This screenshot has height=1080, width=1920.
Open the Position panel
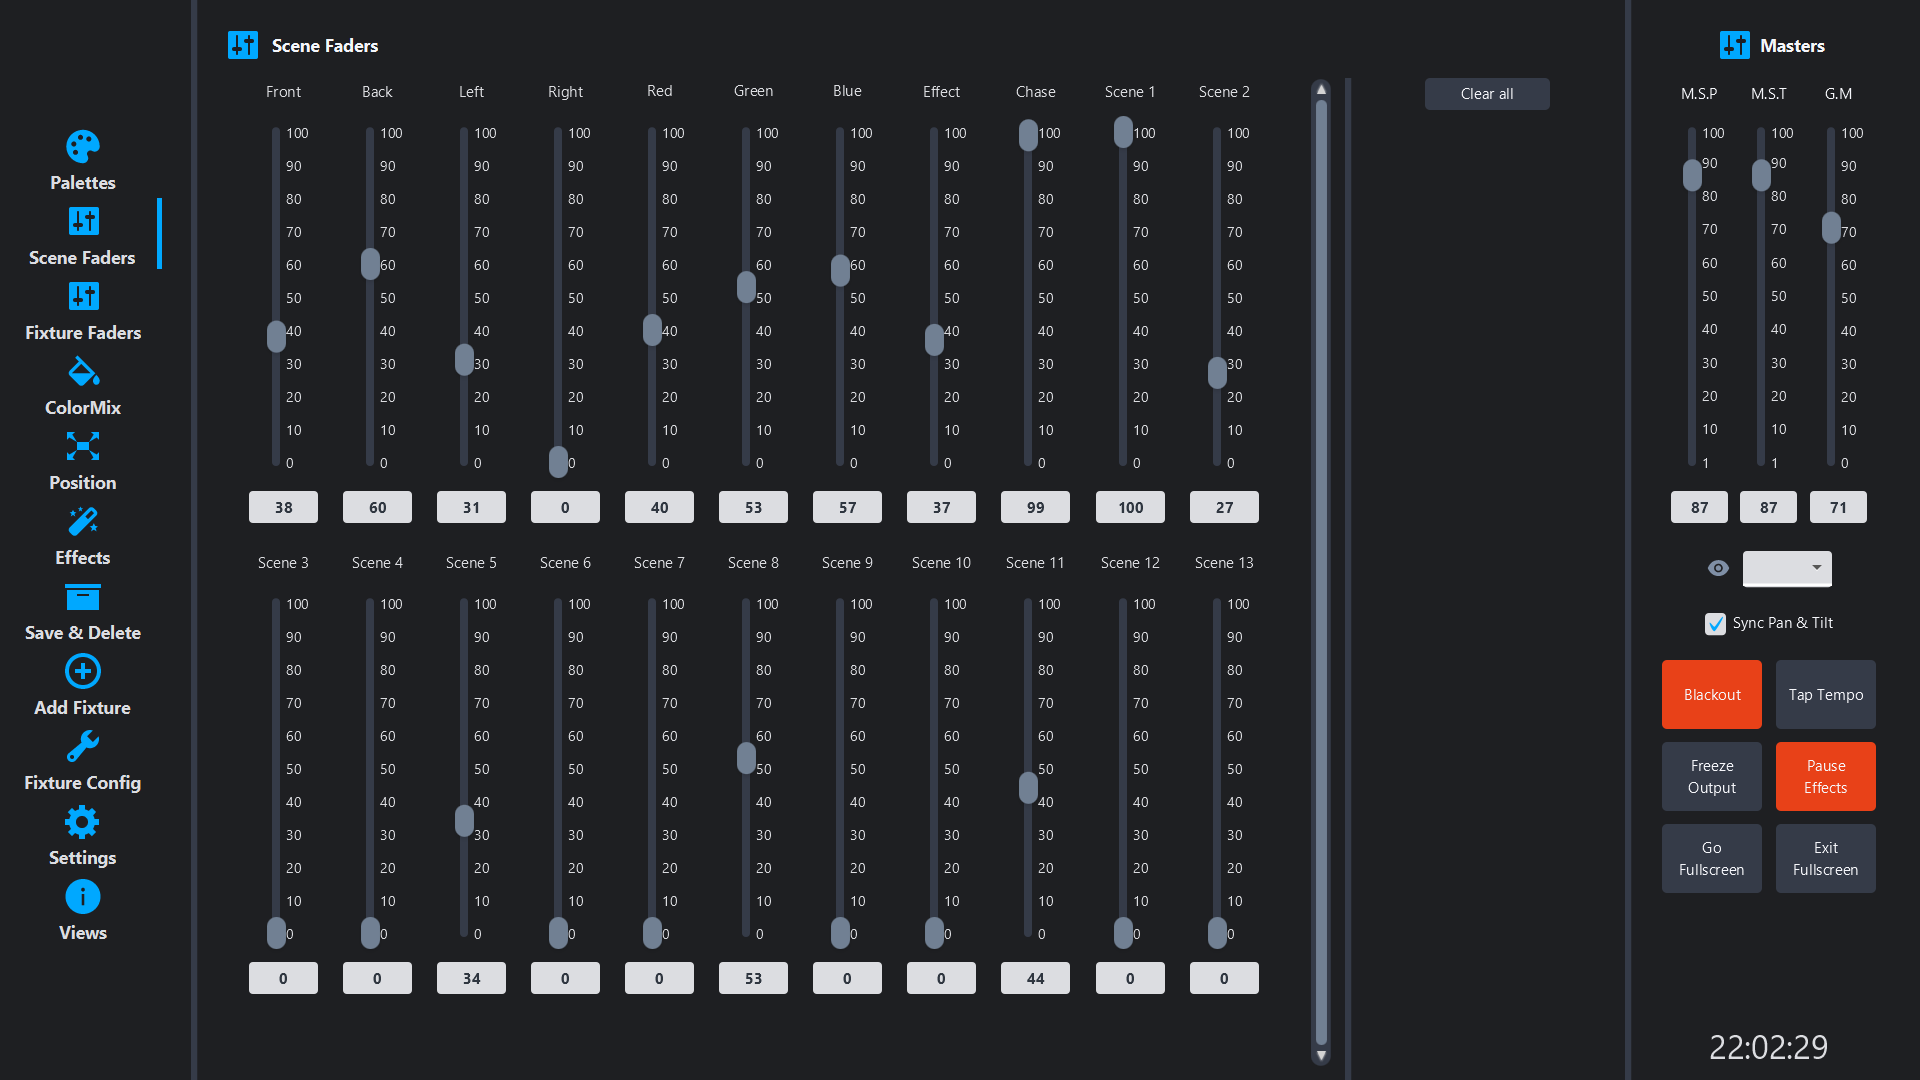coord(83,460)
